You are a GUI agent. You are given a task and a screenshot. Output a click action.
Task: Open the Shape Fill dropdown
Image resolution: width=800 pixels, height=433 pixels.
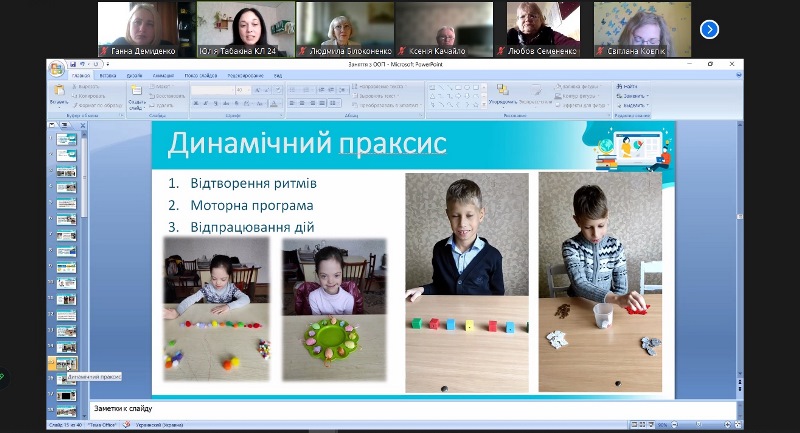click(x=575, y=87)
